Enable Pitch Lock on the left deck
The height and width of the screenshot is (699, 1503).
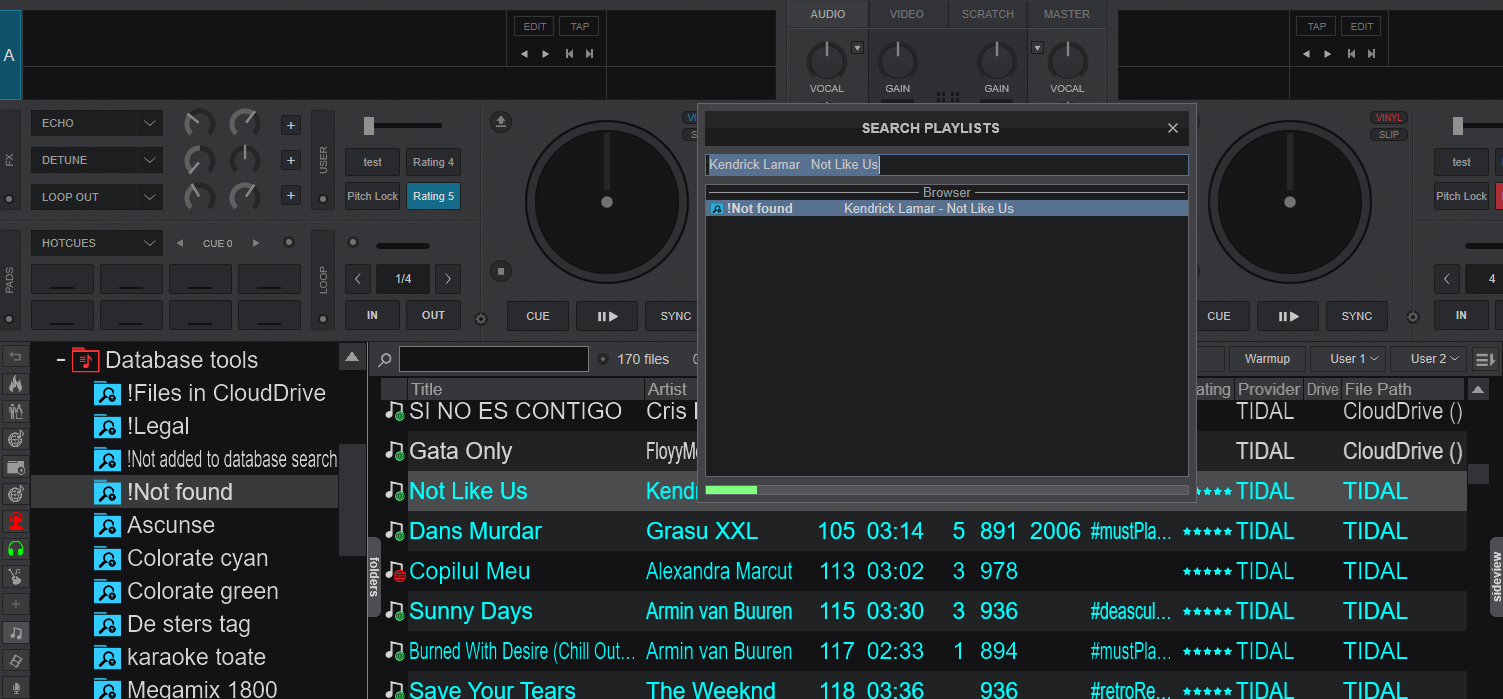point(372,196)
